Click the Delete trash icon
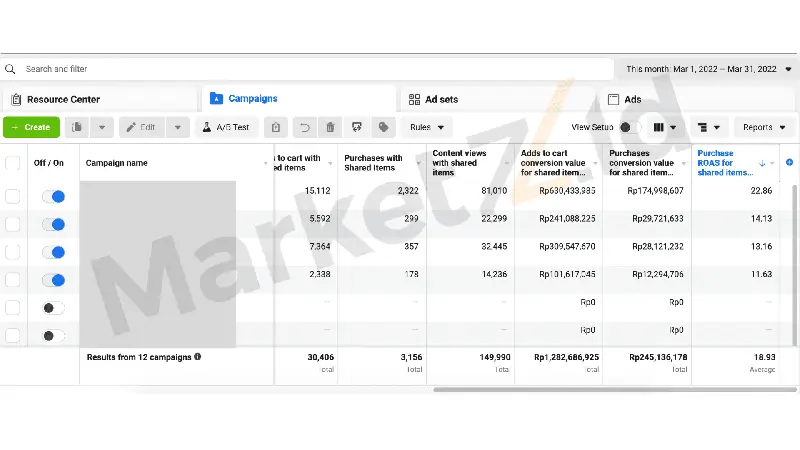Screen dimensions: 800x450 [x=330, y=128]
